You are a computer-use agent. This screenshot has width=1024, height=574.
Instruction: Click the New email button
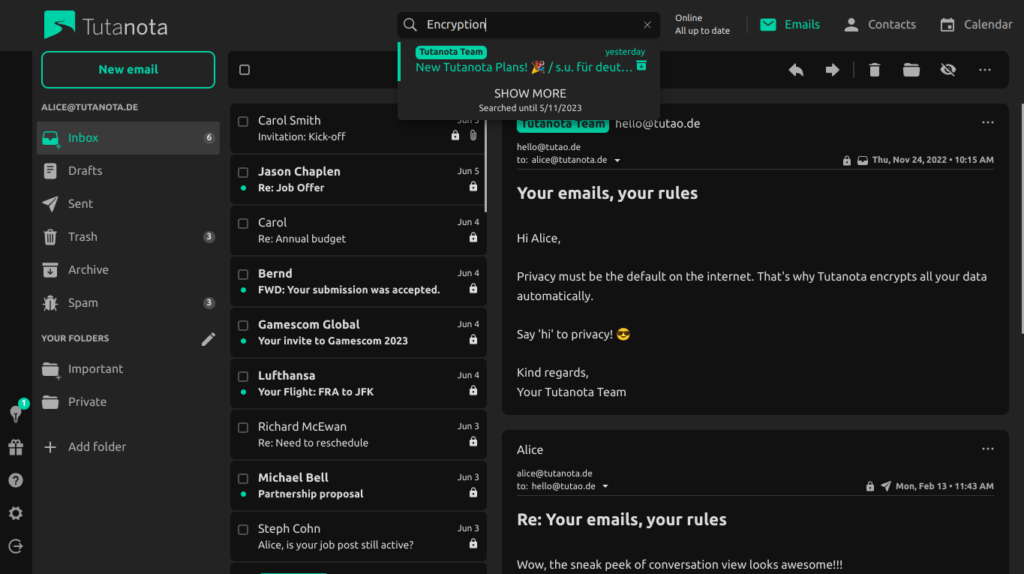tap(128, 70)
